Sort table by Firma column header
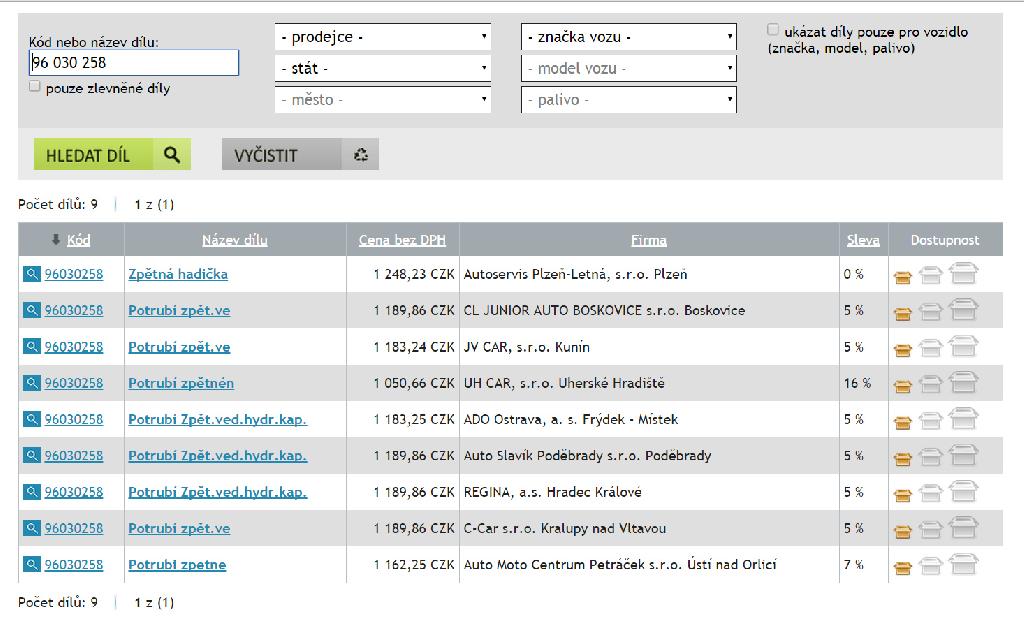Image resolution: width=1024 pixels, height=623 pixels. 648,240
